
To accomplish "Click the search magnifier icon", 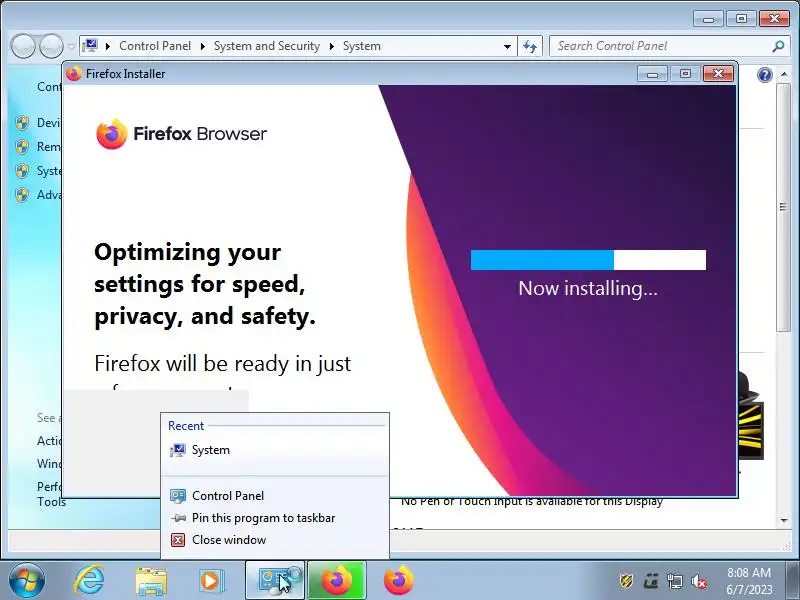I will point(778,46).
